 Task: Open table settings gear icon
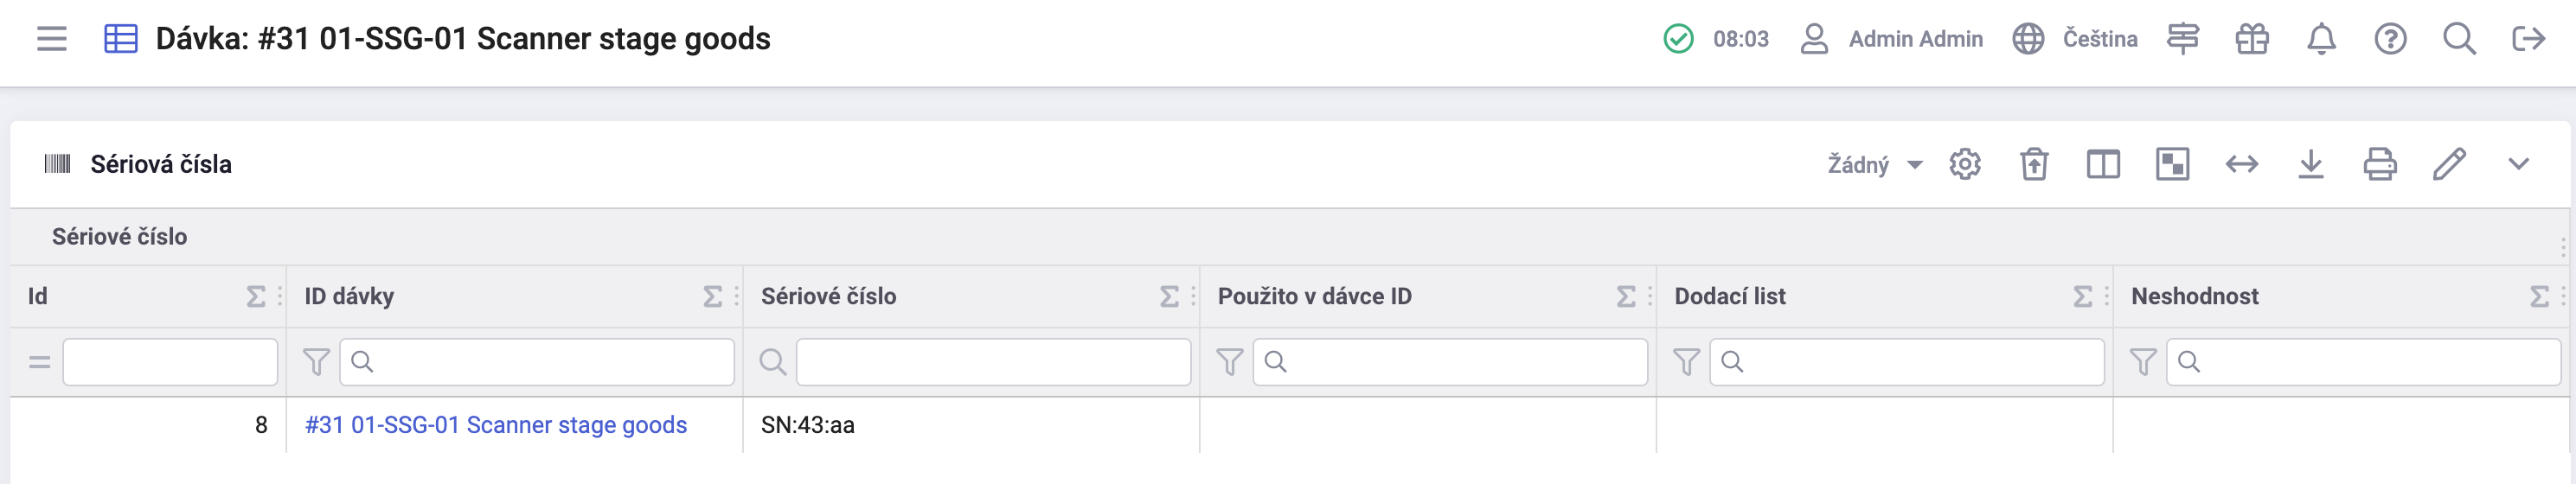[x=1964, y=164]
